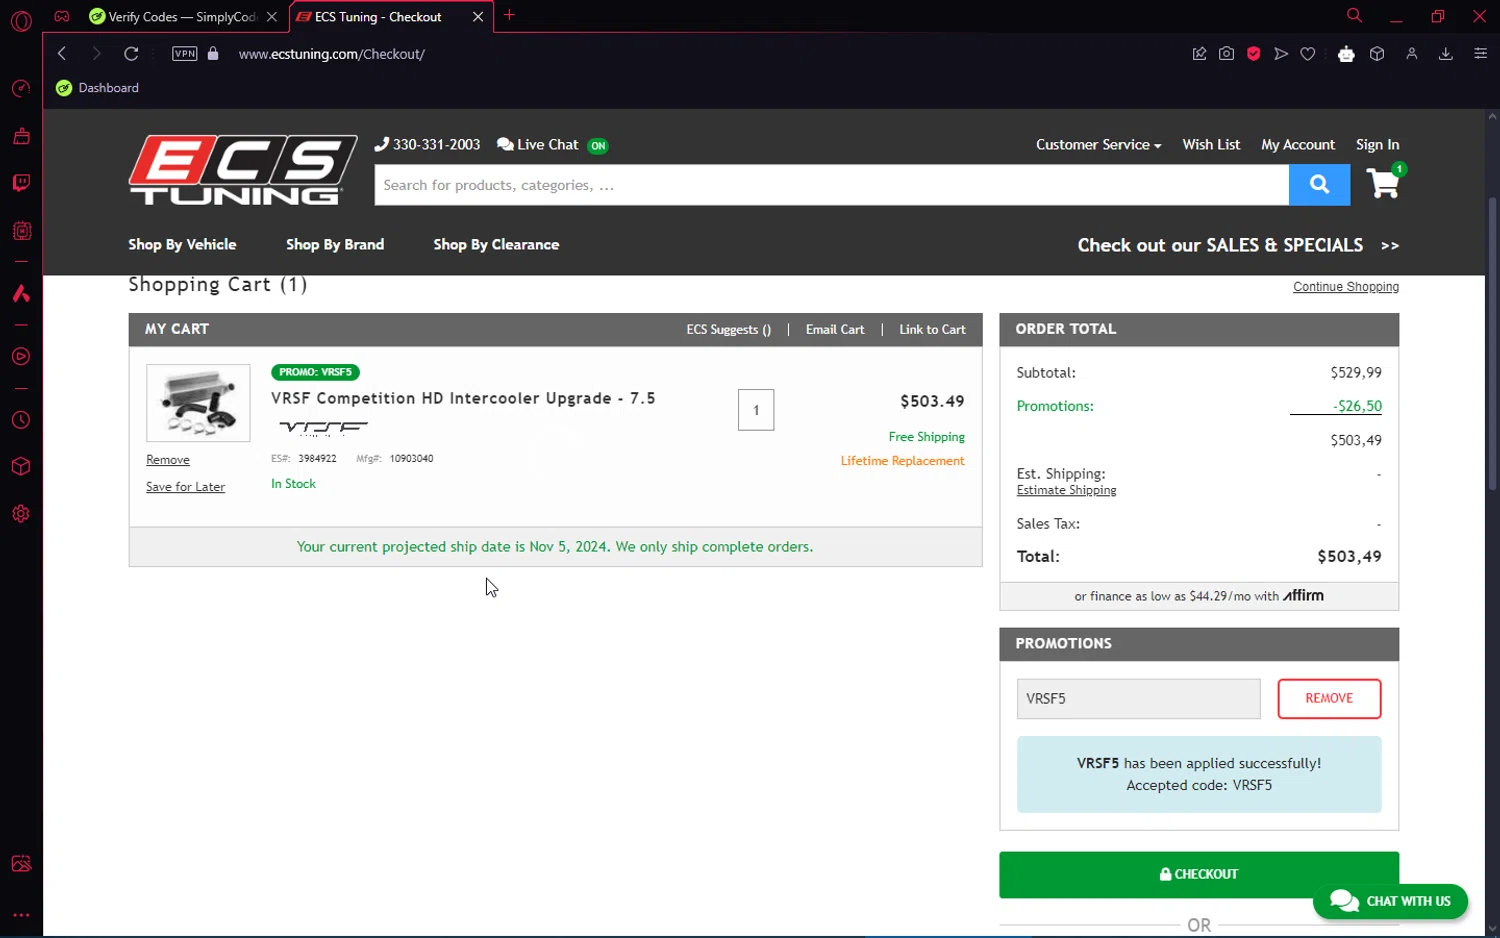Open the GX Corner chip sidebar icon
Screen dimensions: 1500x938
[x=21, y=231]
